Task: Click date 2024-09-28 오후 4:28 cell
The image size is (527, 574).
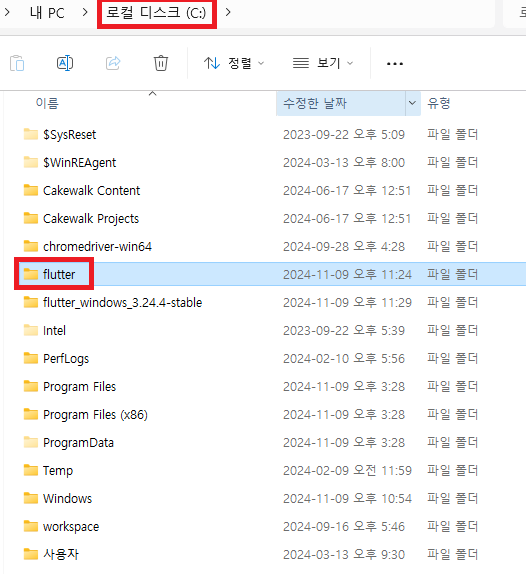Action: (344, 246)
